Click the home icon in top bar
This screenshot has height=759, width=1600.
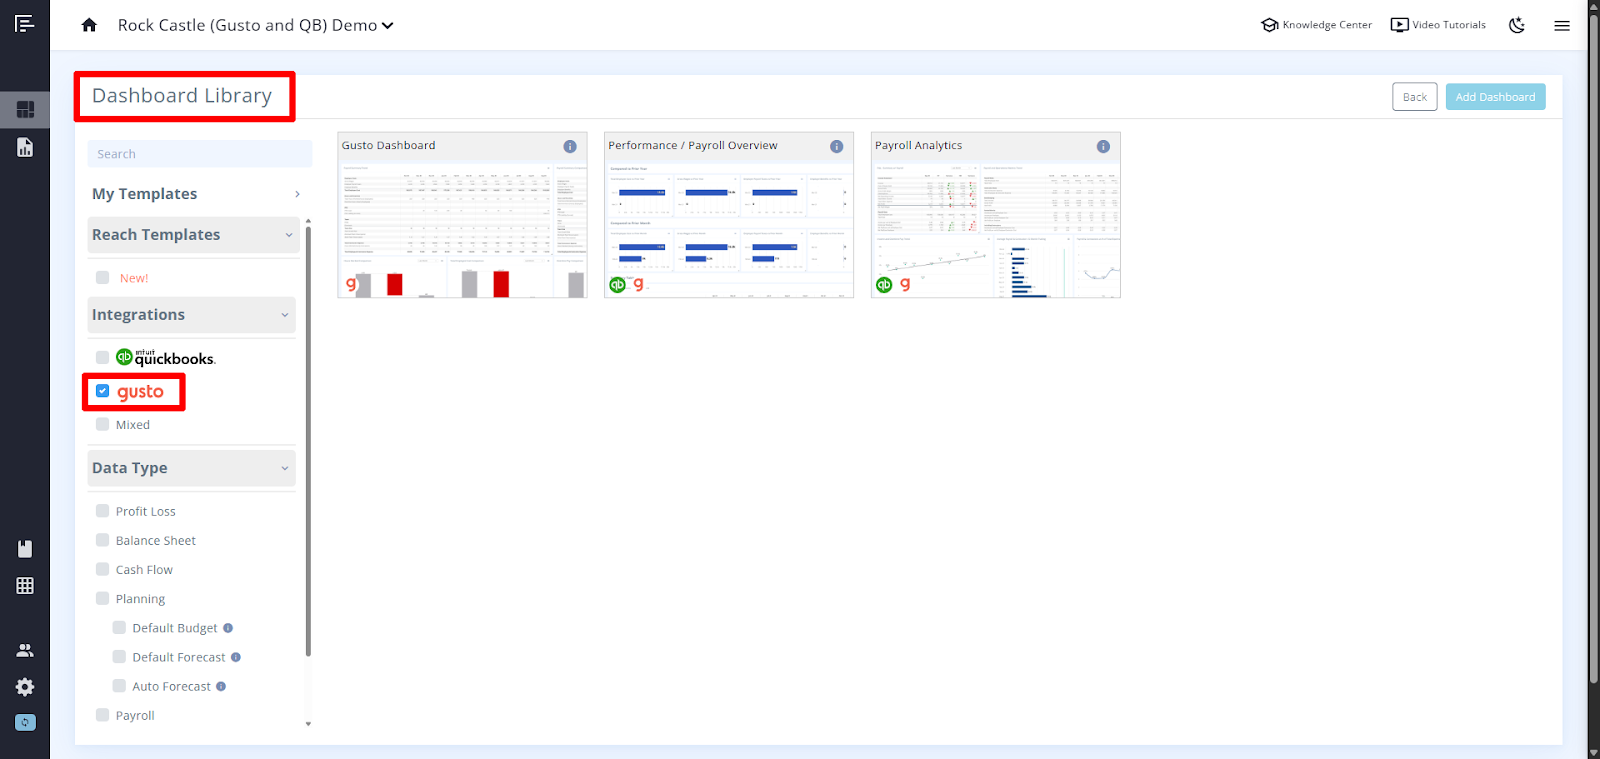(x=89, y=25)
